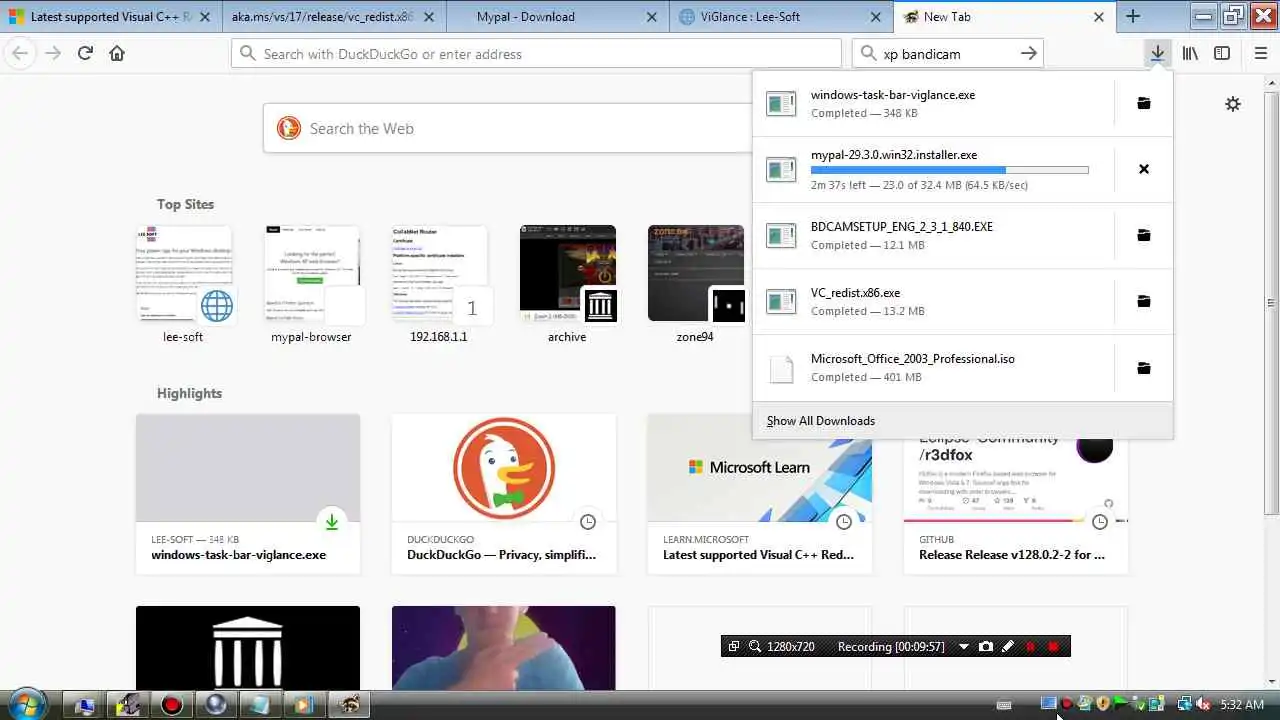Open the GitHub r3dfox Release highlight card
This screenshot has width=1280, height=720.
tap(1016, 494)
